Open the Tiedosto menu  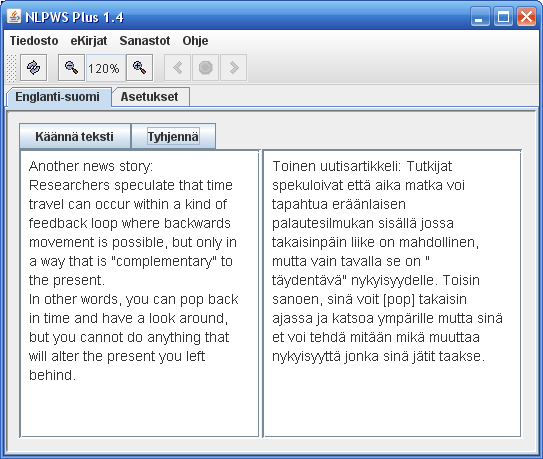coord(34,41)
